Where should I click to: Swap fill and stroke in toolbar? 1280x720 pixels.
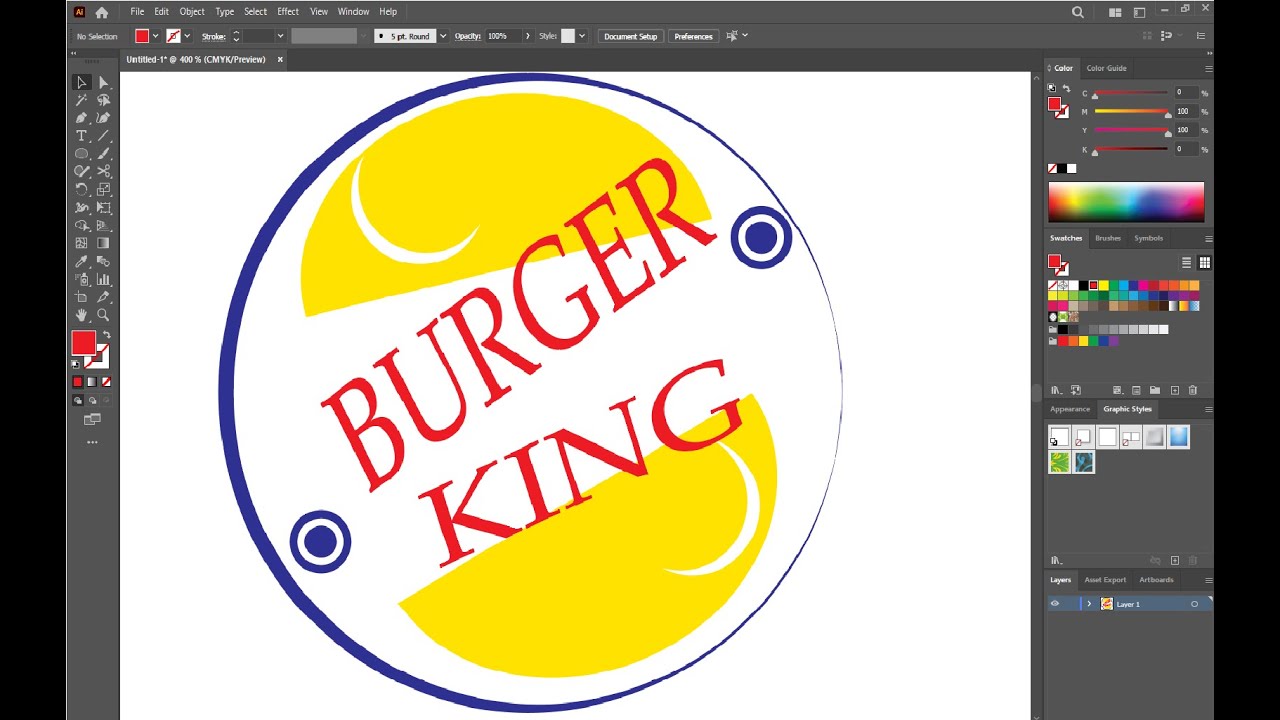pos(106,335)
